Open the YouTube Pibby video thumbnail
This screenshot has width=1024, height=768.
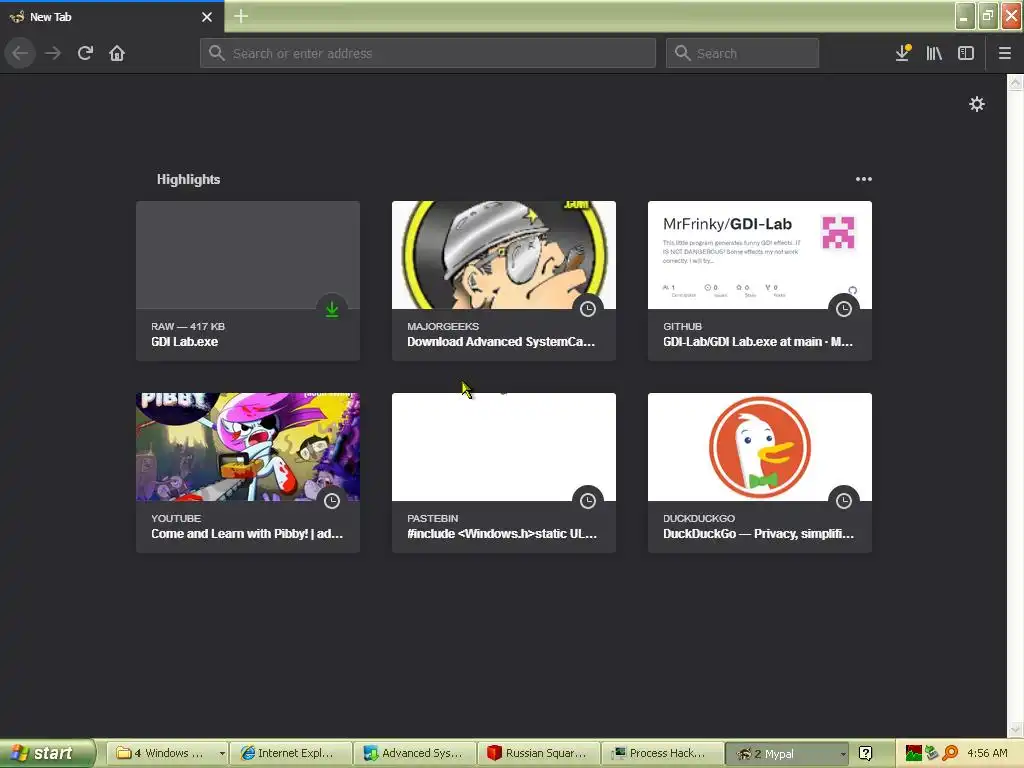click(248, 447)
